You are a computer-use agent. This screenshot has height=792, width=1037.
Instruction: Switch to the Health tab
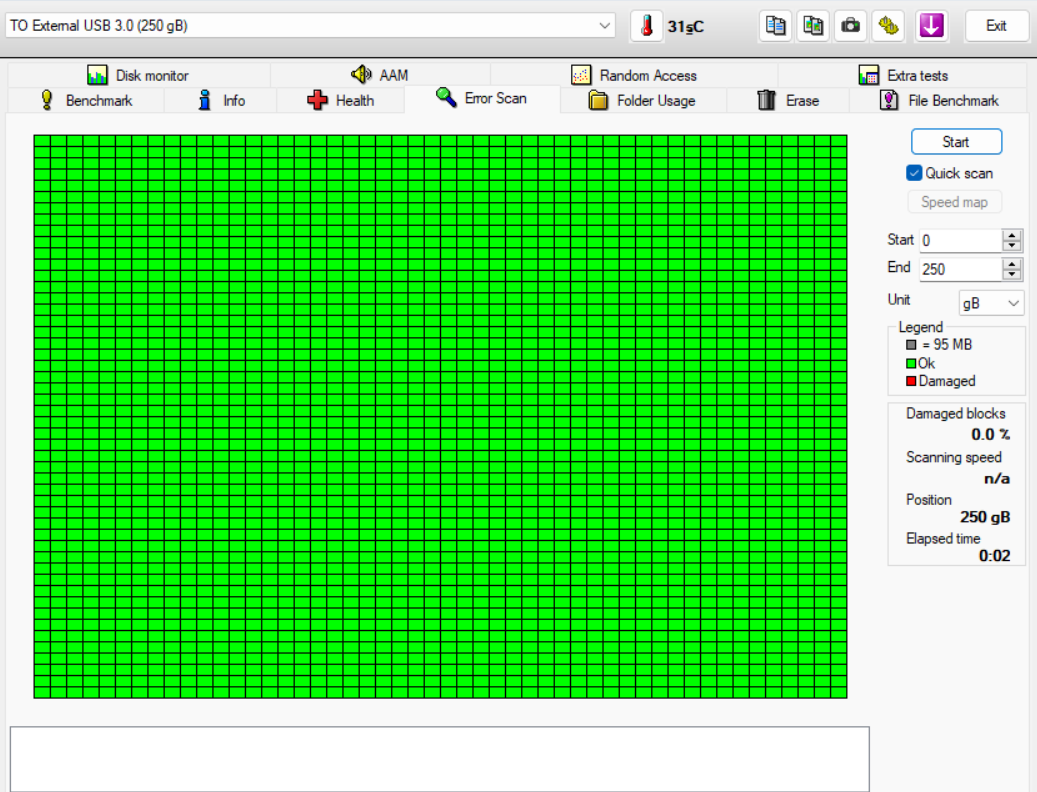pyautogui.click(x=341, y=100)
